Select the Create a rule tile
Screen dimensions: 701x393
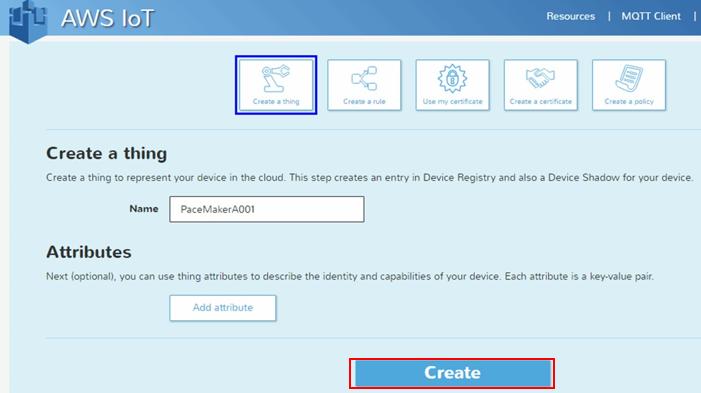(x=364, y=85)
